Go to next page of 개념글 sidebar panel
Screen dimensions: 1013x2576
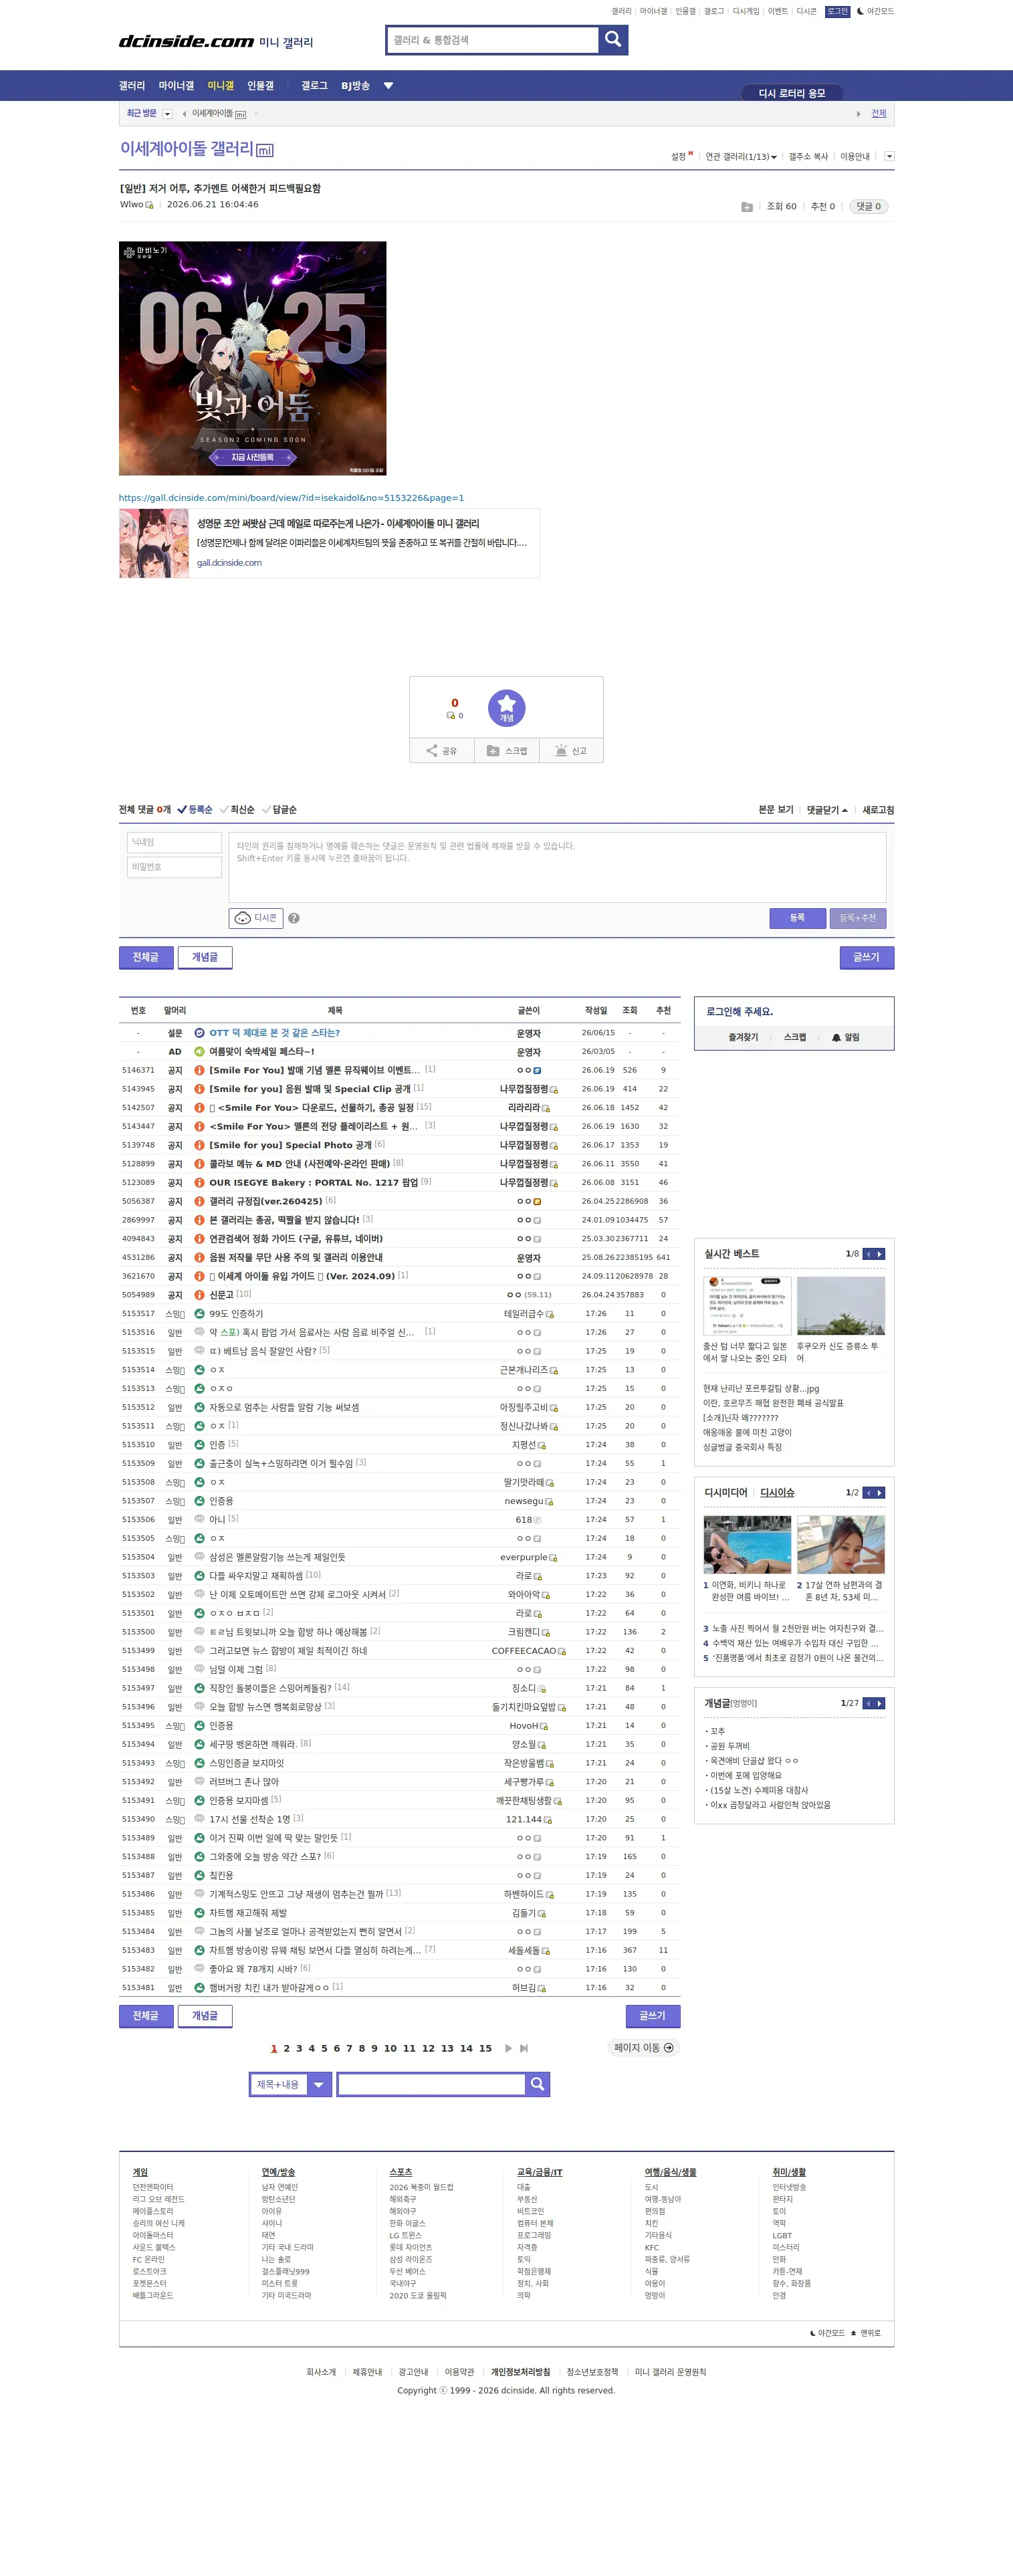[x=880, y=1703]
